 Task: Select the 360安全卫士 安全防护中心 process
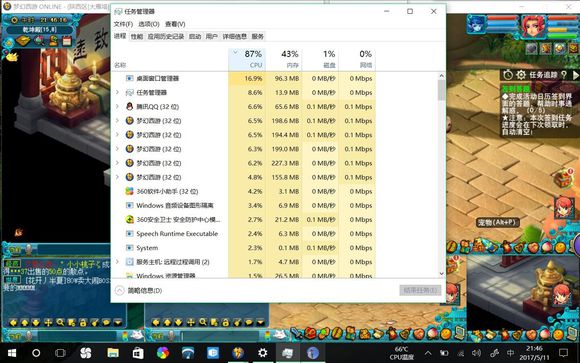(x=244, y=219)
